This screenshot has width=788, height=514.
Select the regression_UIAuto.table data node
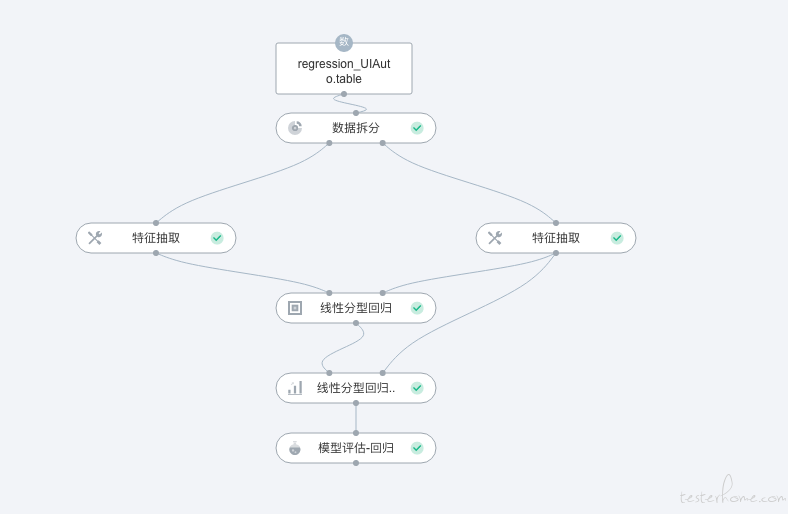point(344,70)
